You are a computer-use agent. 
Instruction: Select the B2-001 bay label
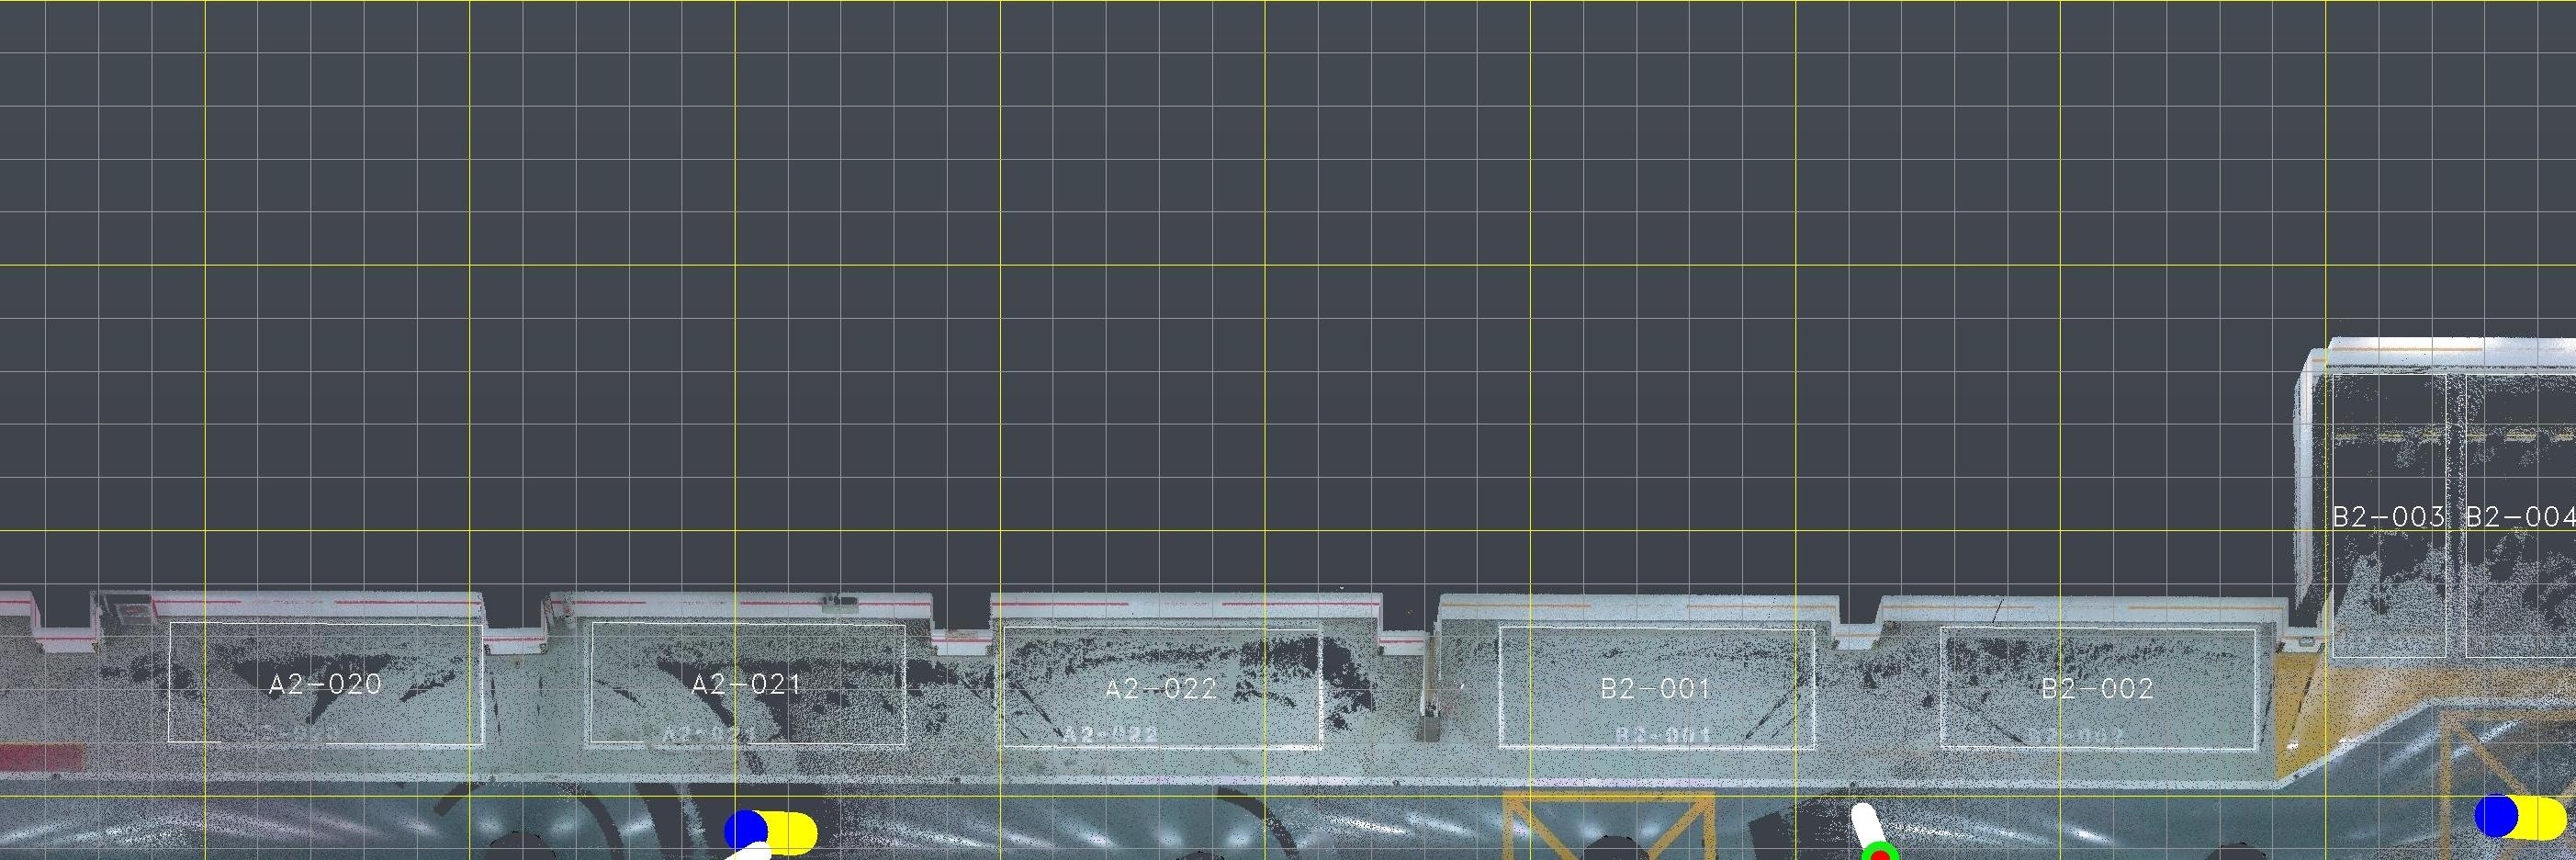(1655, 688)
